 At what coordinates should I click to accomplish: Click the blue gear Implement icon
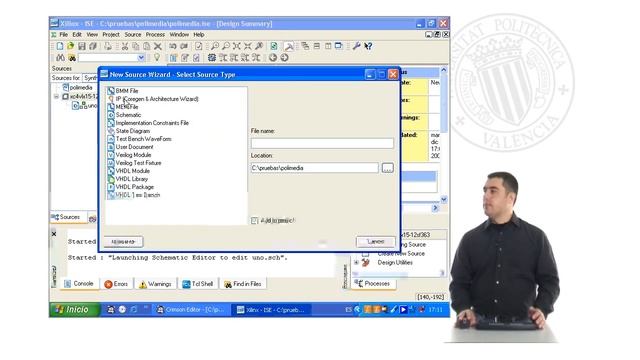point(211,58)
